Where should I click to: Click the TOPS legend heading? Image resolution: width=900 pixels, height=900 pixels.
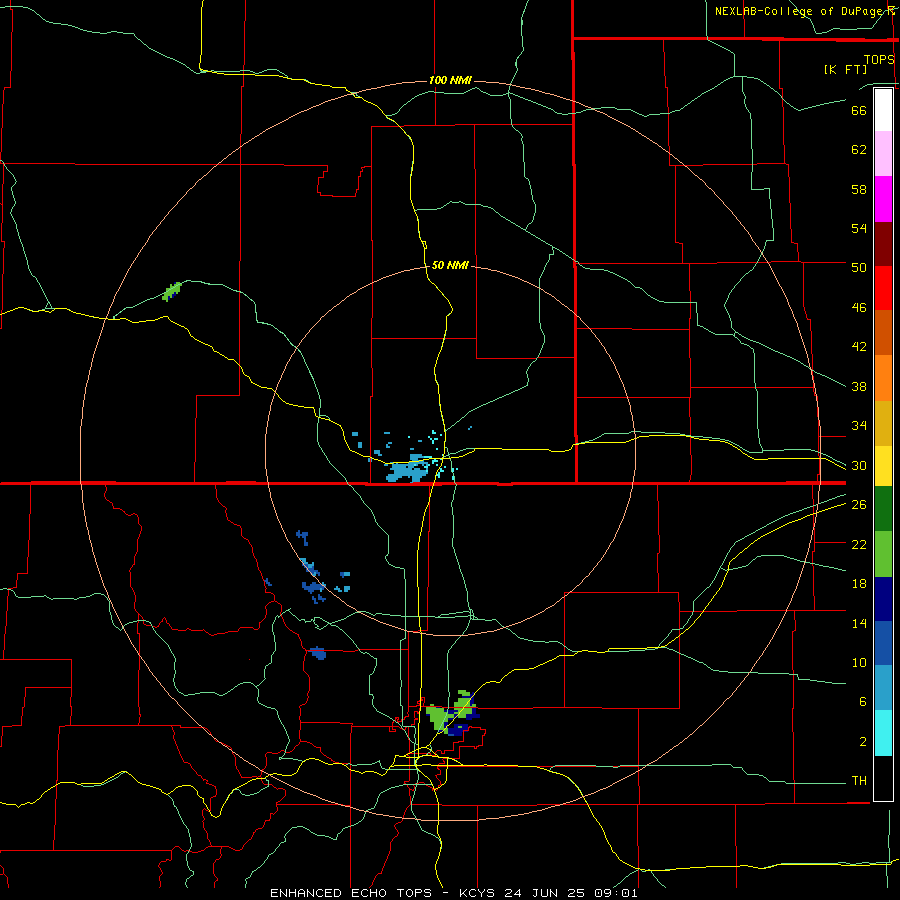pos(879,59)
